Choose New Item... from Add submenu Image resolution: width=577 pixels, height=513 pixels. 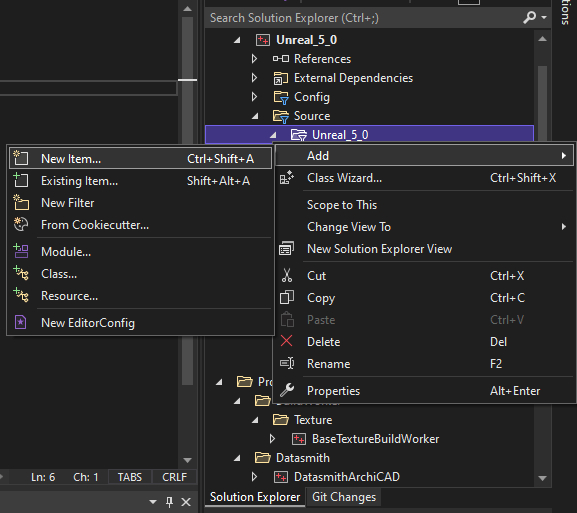point(140,159)
